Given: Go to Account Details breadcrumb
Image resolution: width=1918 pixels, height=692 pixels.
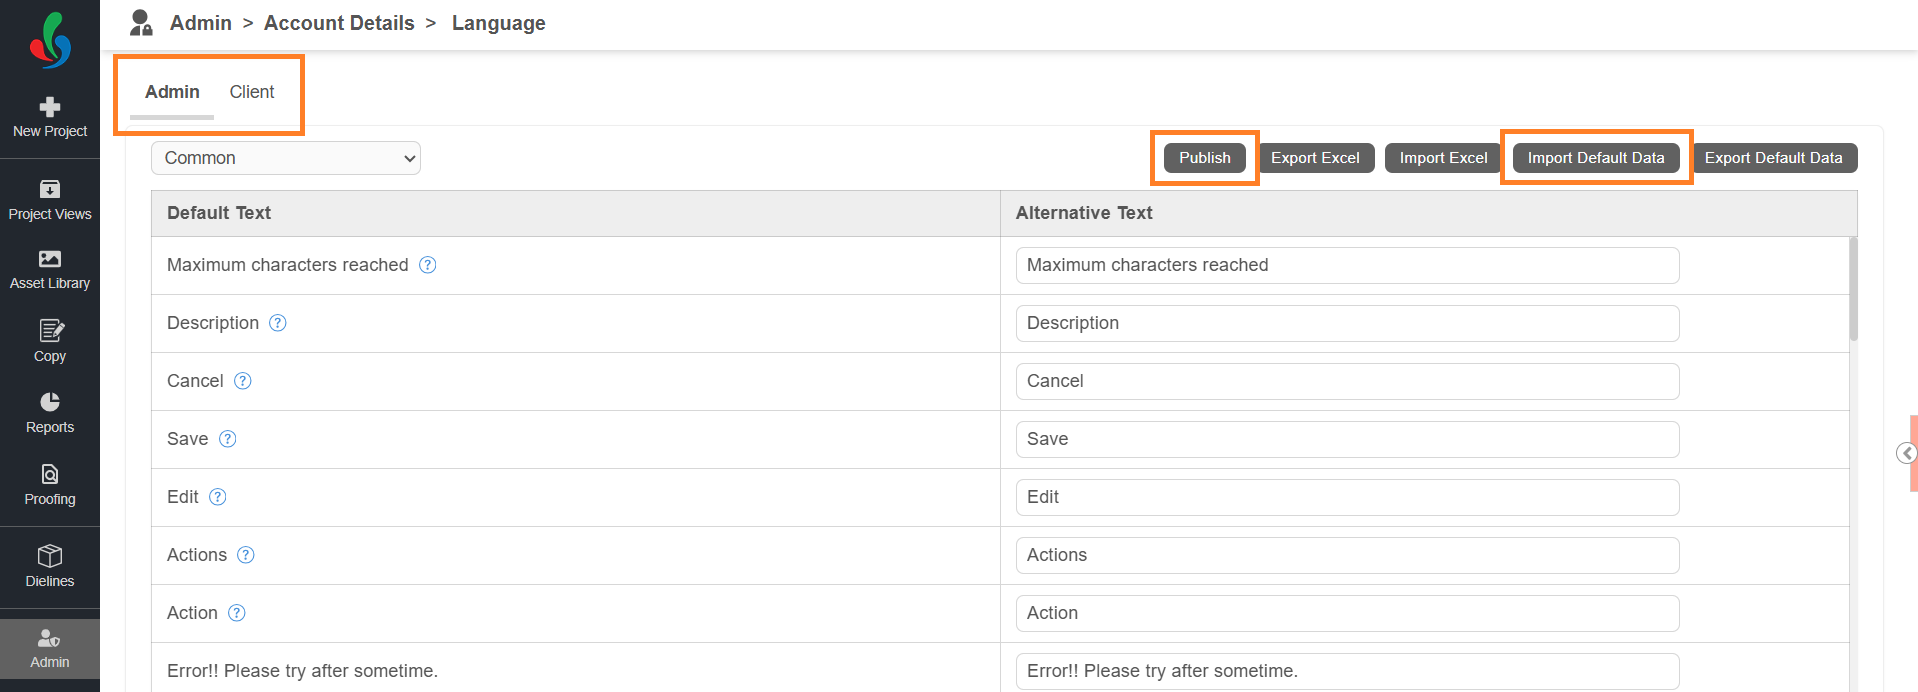Looking at the screenshot, I should (339, 23).
